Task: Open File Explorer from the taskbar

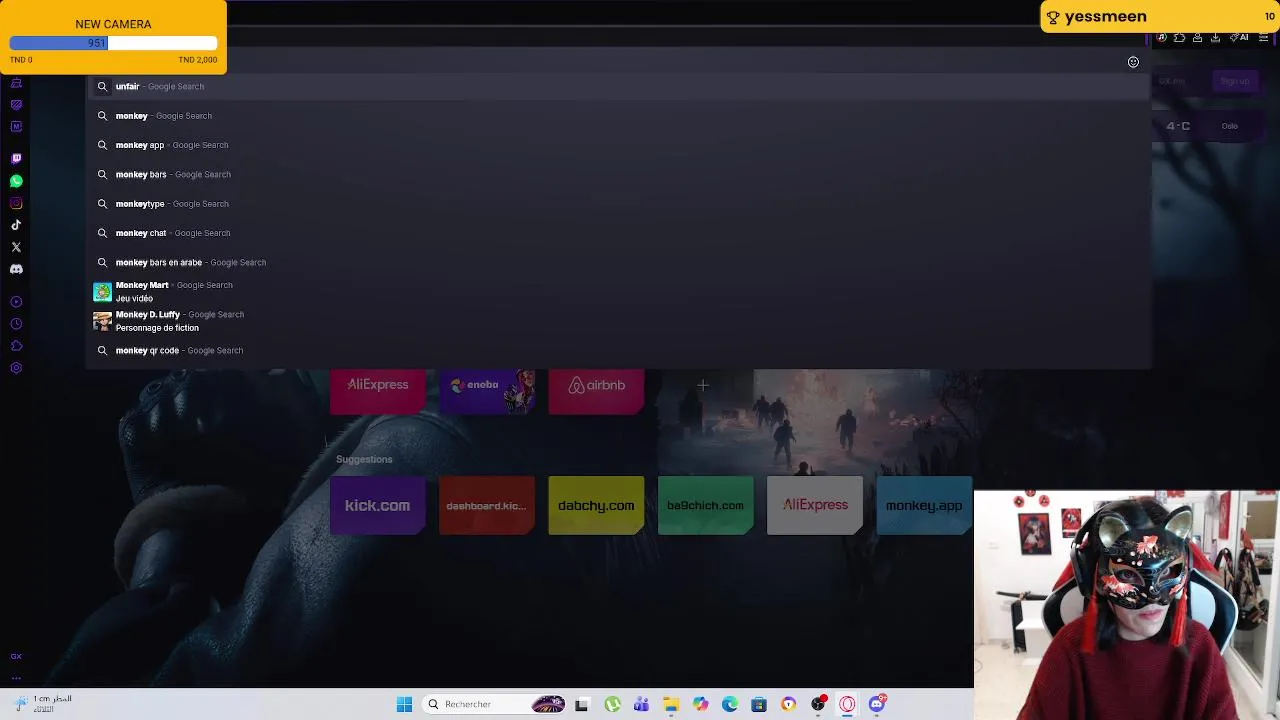Action: [x=671, y=705]
